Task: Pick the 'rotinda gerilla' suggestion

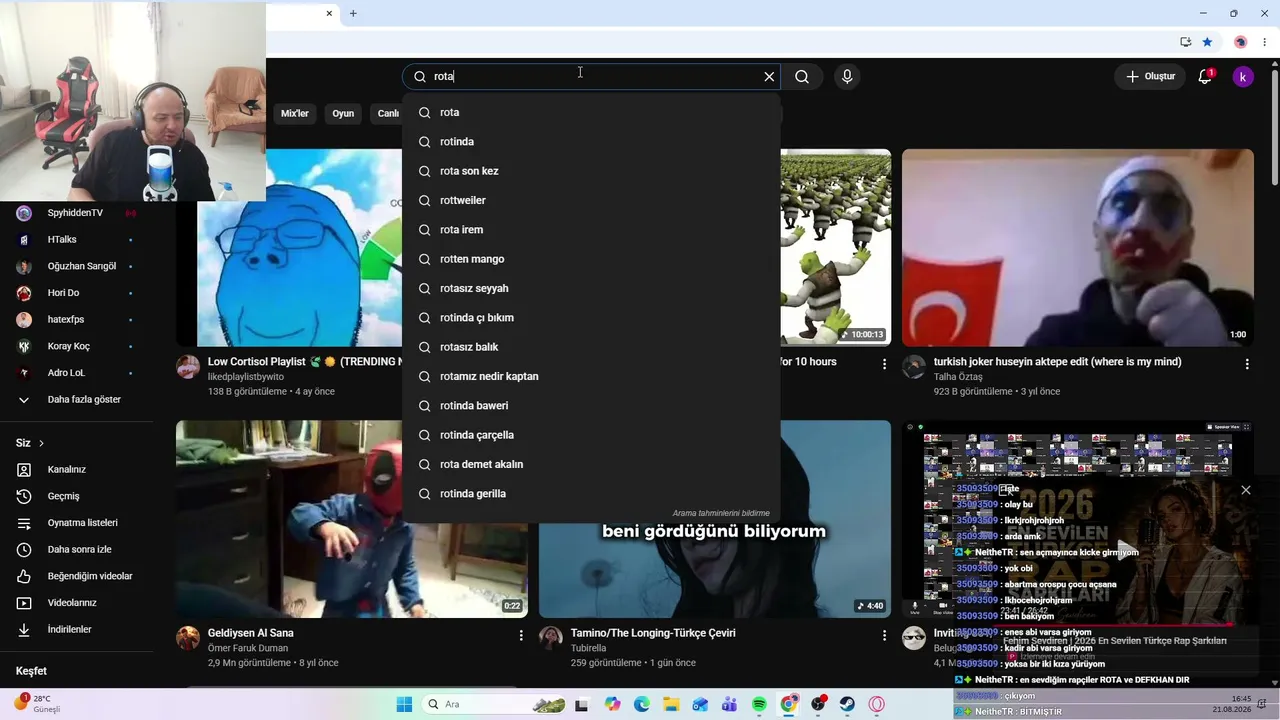Action: (x=591, y=494)
